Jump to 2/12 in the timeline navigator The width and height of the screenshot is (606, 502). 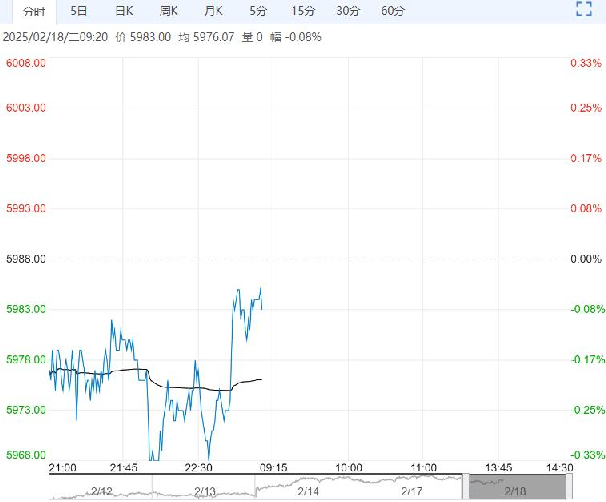point(100,490)
